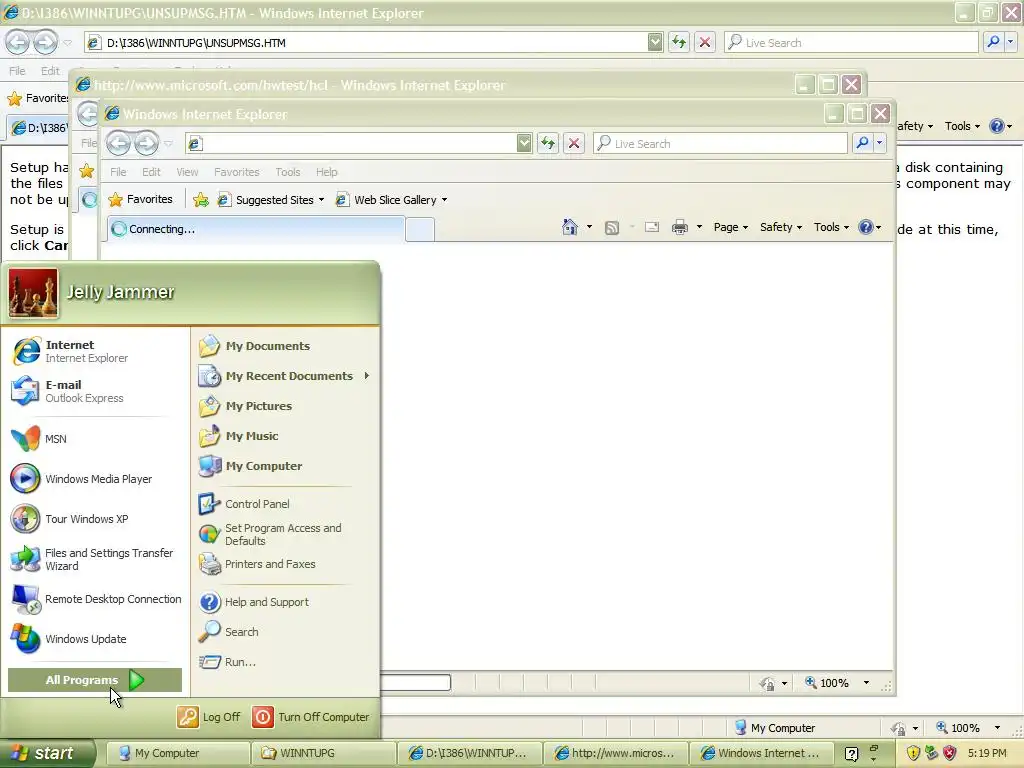The image size is (1024, 768).
Task: Open Tools dropdown in front IE command bar
Action: (831, 227)
